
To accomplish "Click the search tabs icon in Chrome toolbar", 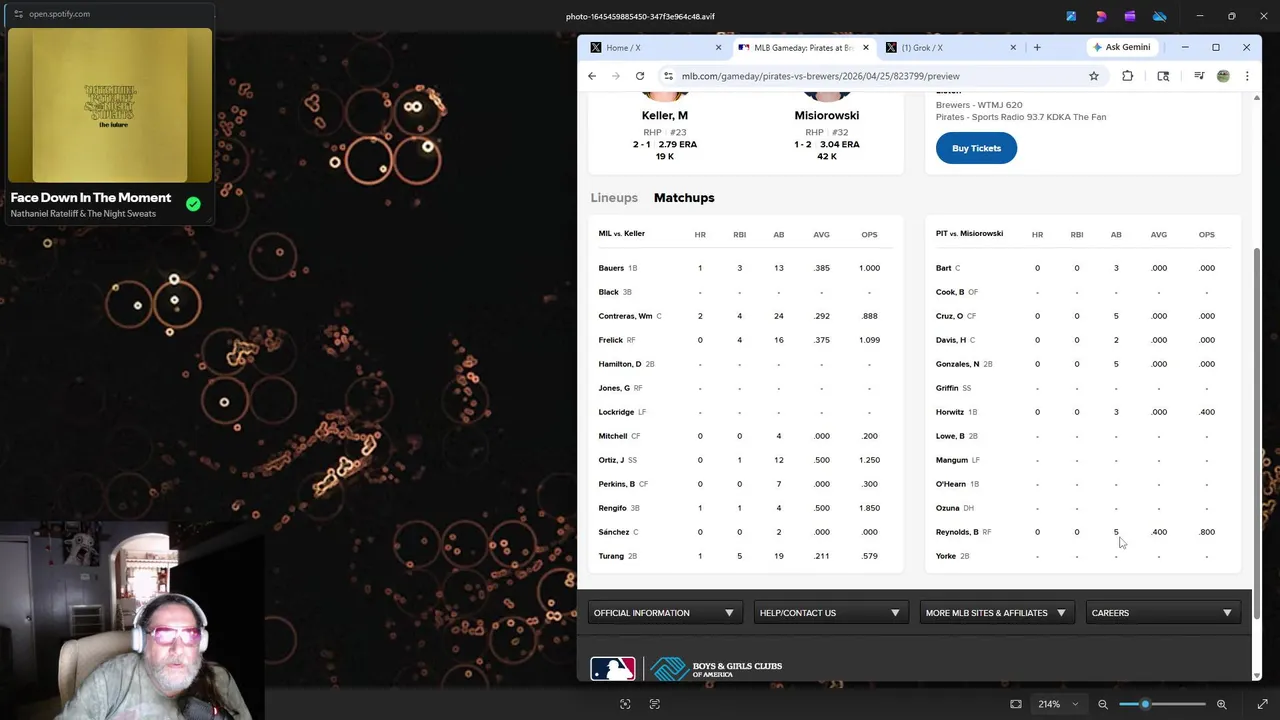I will coord(1163,76).
